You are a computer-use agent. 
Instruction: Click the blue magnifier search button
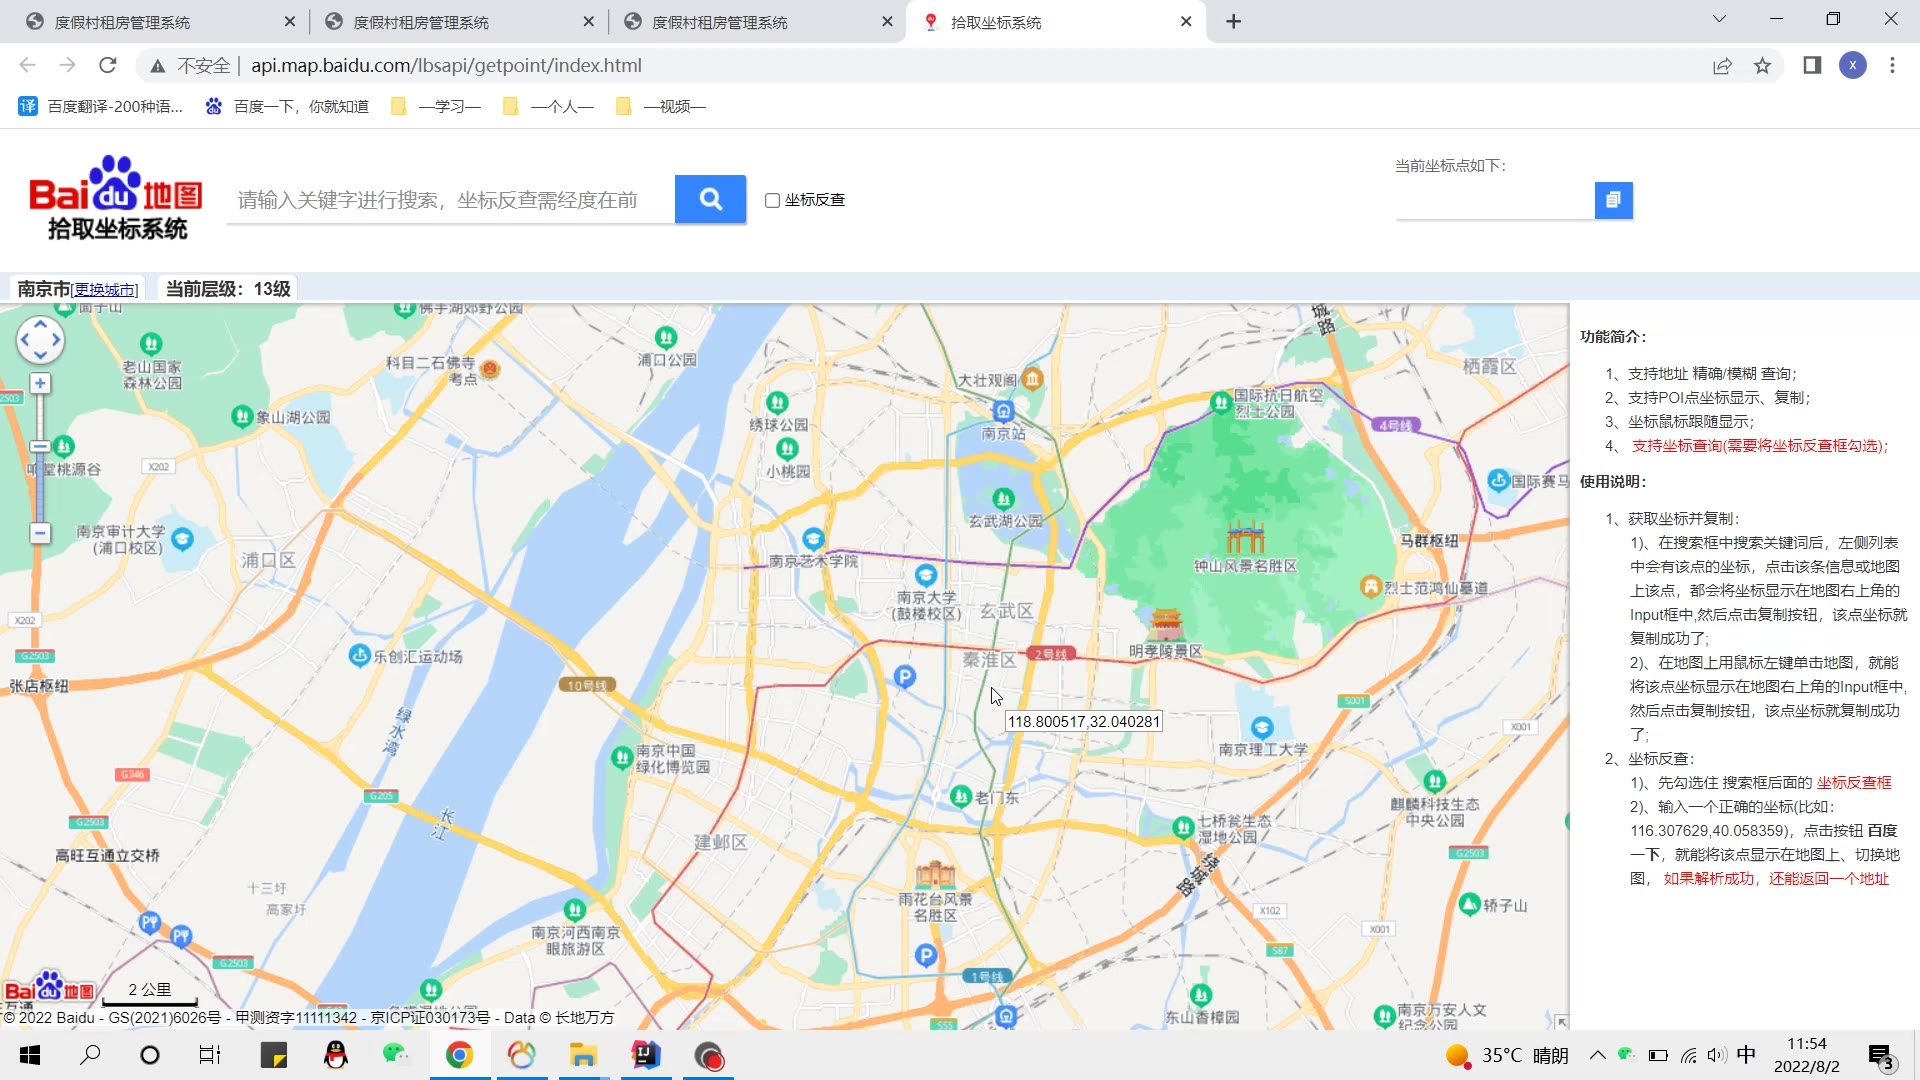point(710,199)
